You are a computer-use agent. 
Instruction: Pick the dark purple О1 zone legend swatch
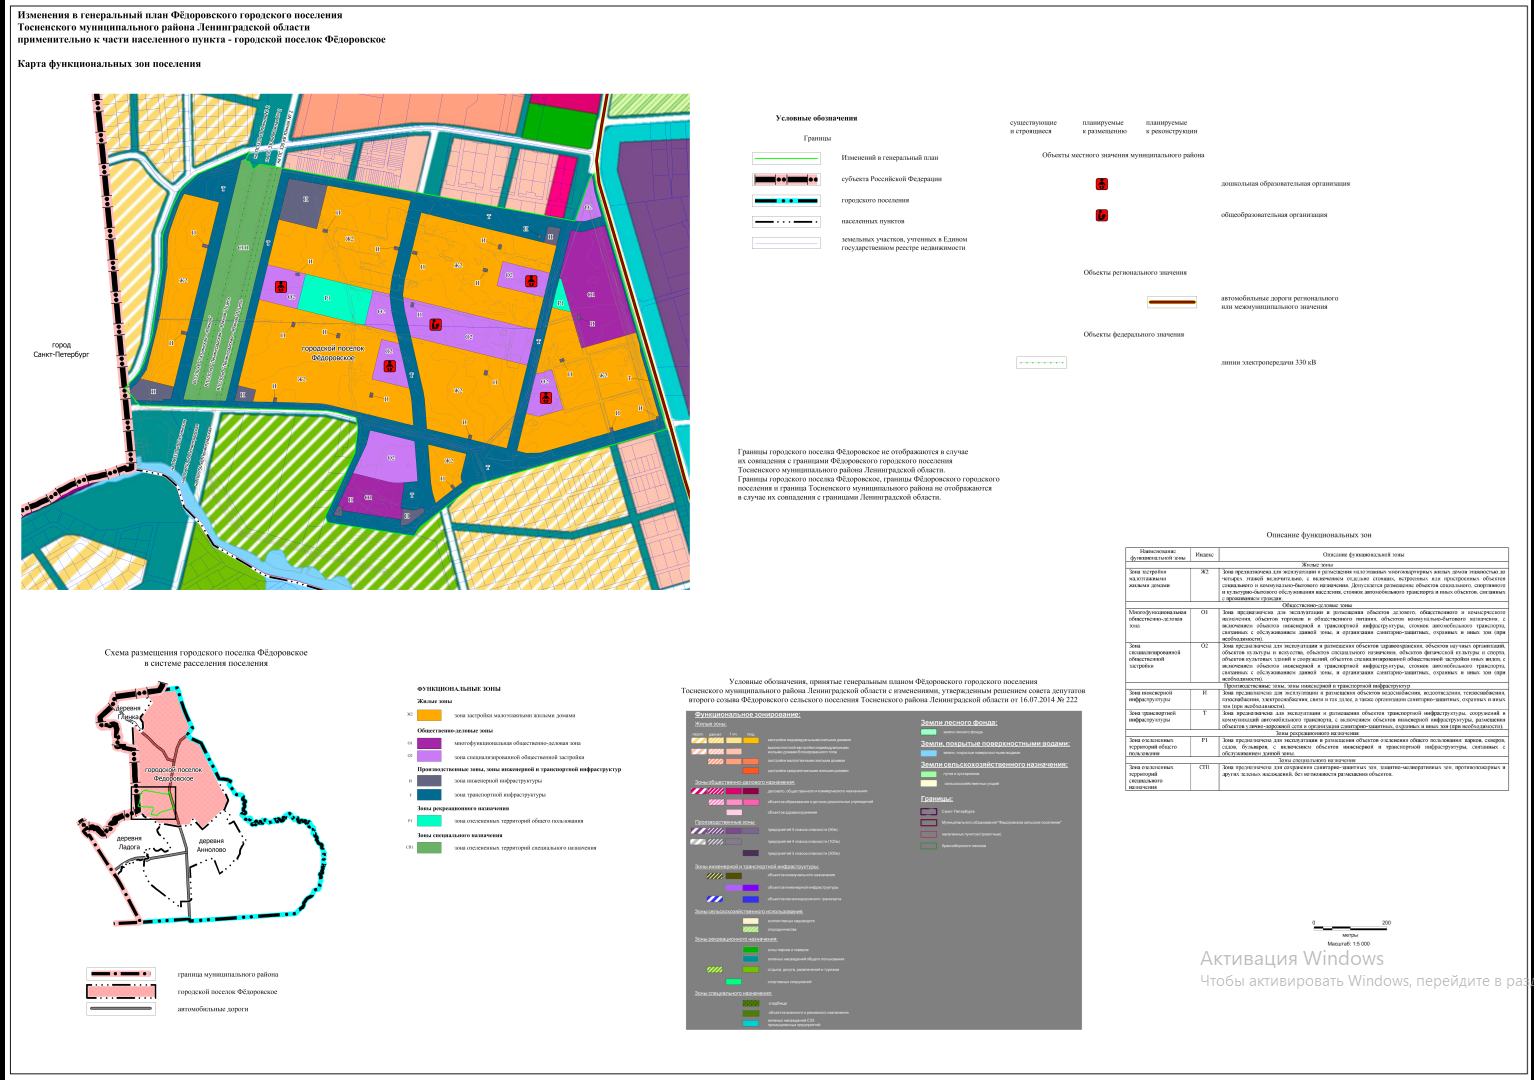429,744
